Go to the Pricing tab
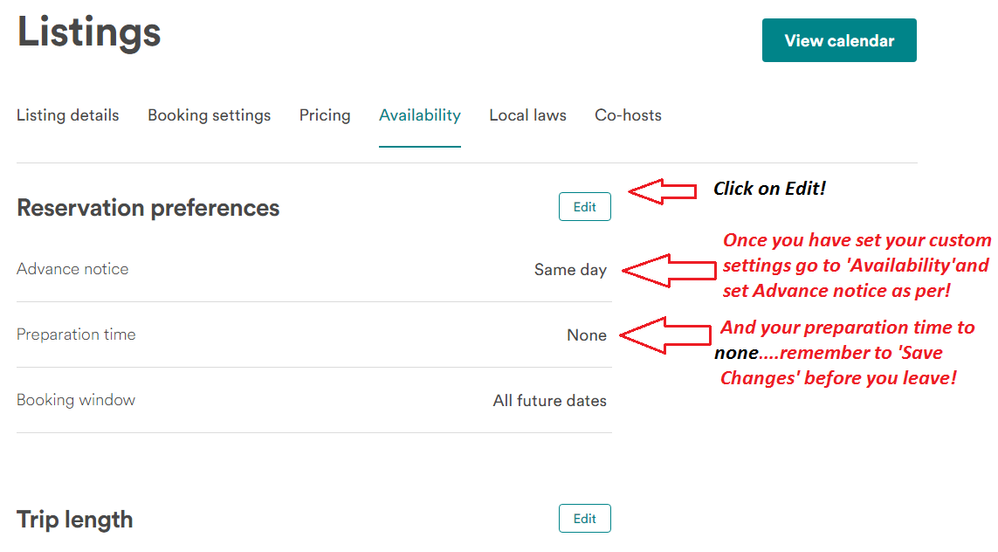 [325, 115]
